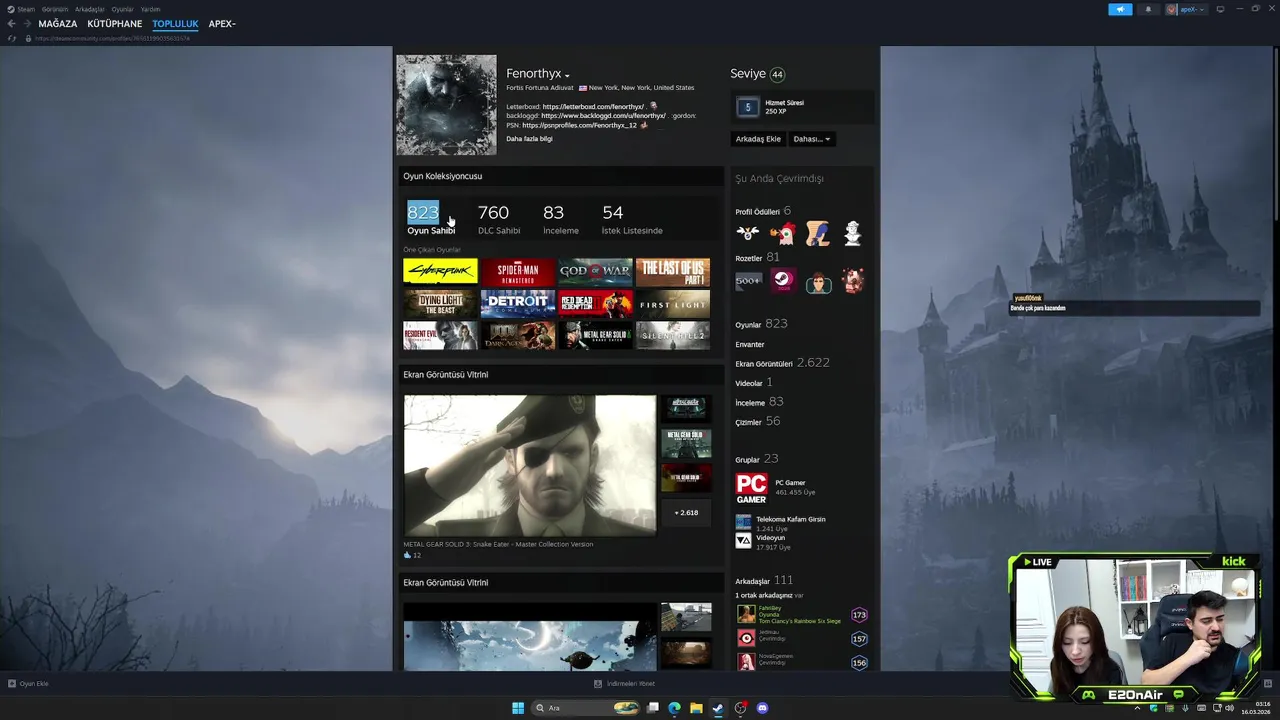Open Discord from the taskbar
Viewport: 1280px width, 720px height.
[x=762, y=708]
